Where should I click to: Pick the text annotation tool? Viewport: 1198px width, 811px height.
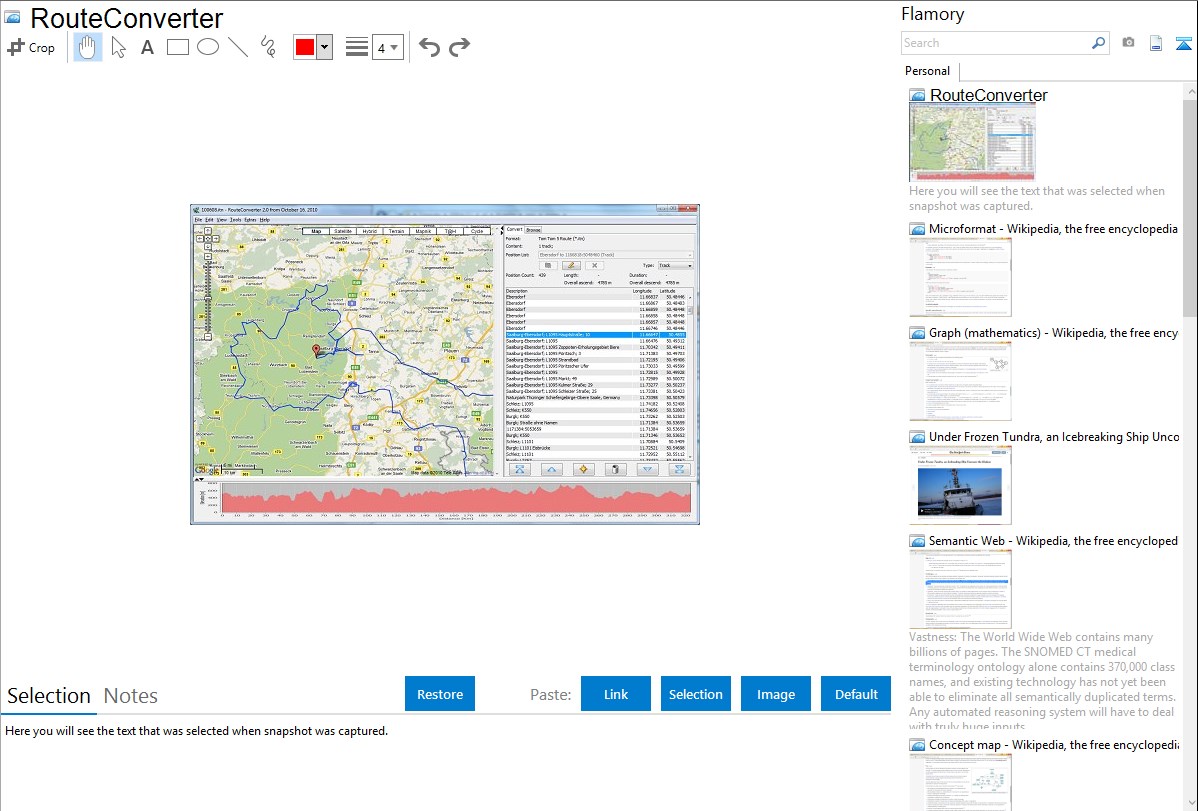[x=147, y=47]
